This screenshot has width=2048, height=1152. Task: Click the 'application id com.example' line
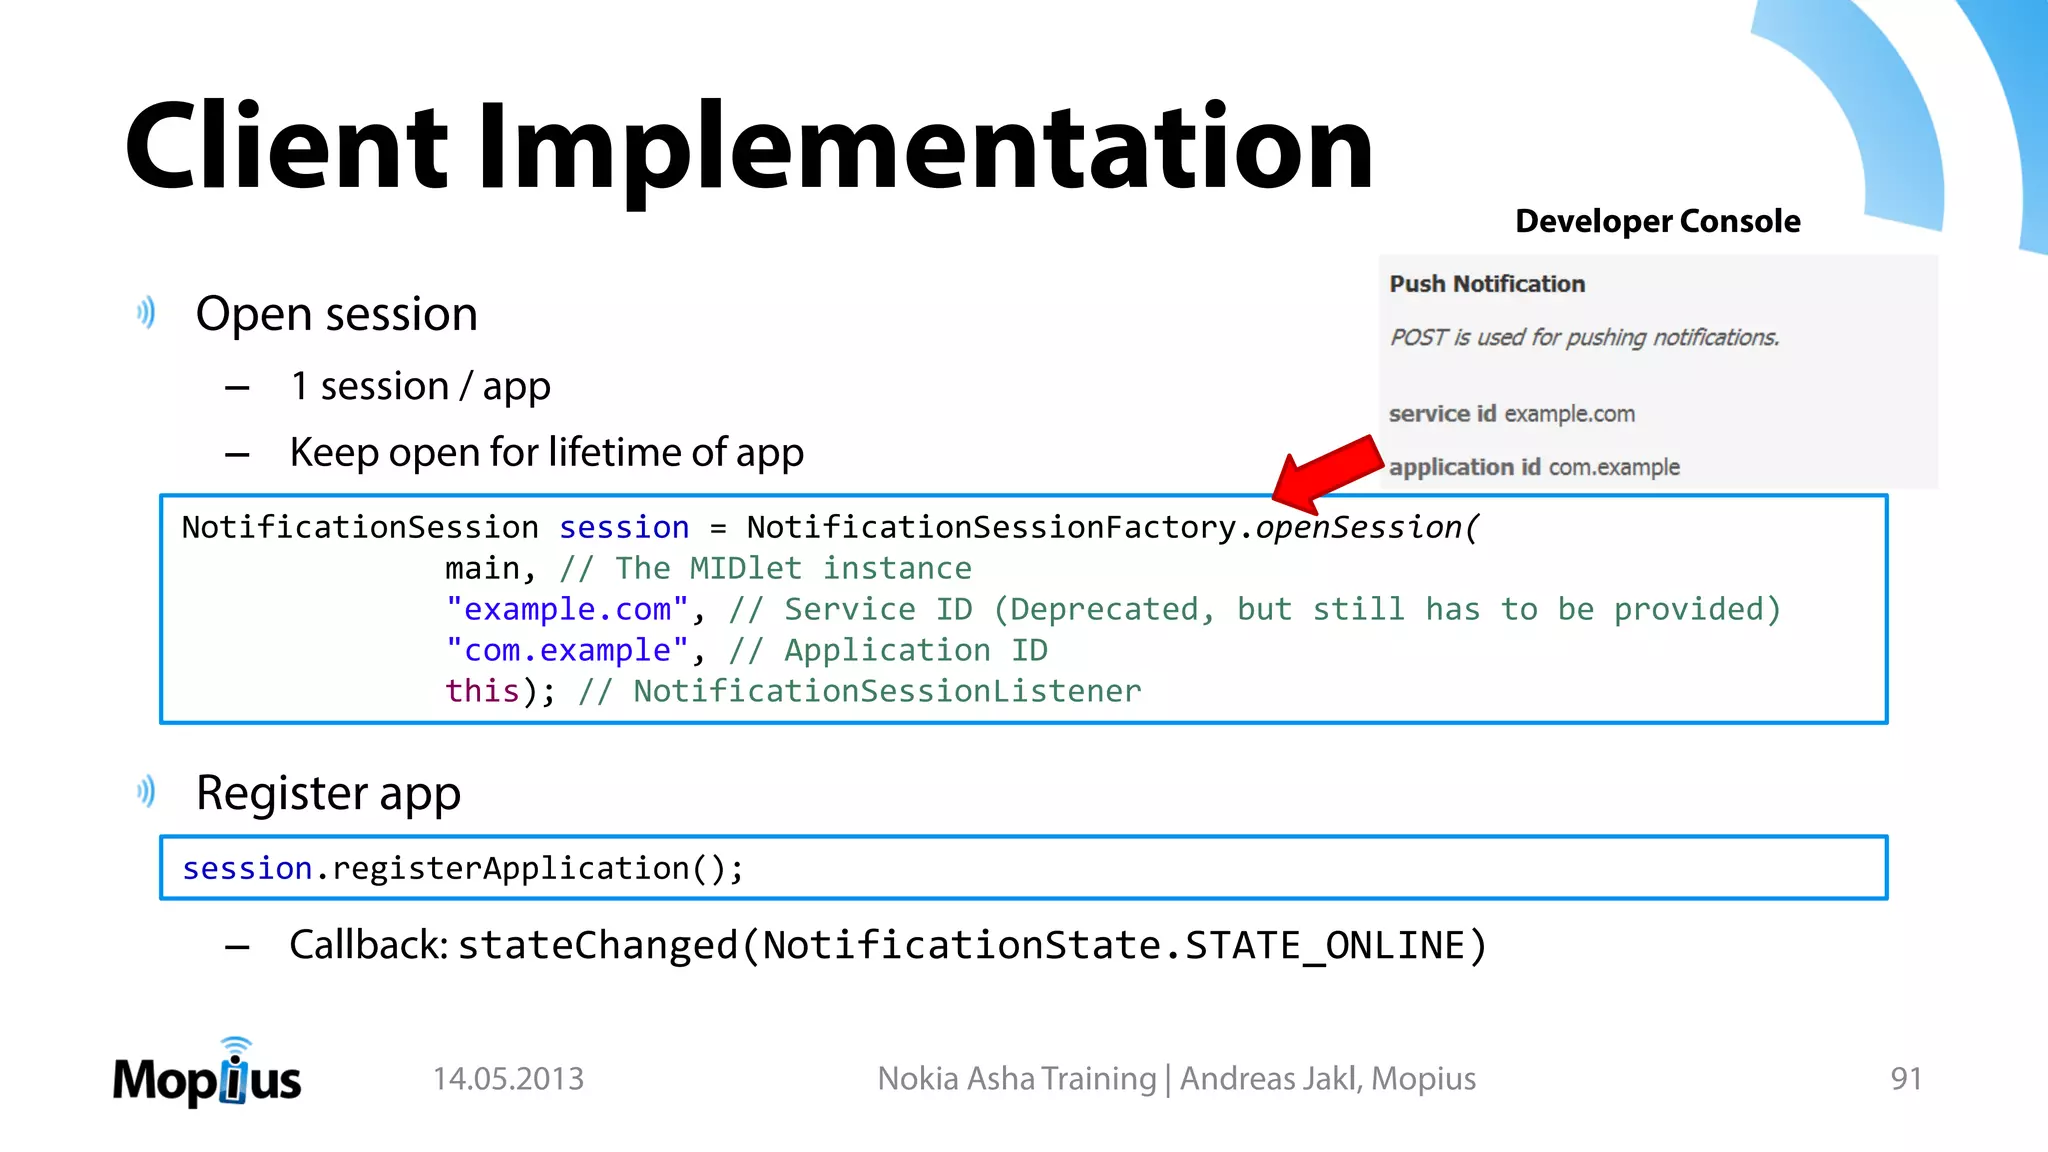1534,467
